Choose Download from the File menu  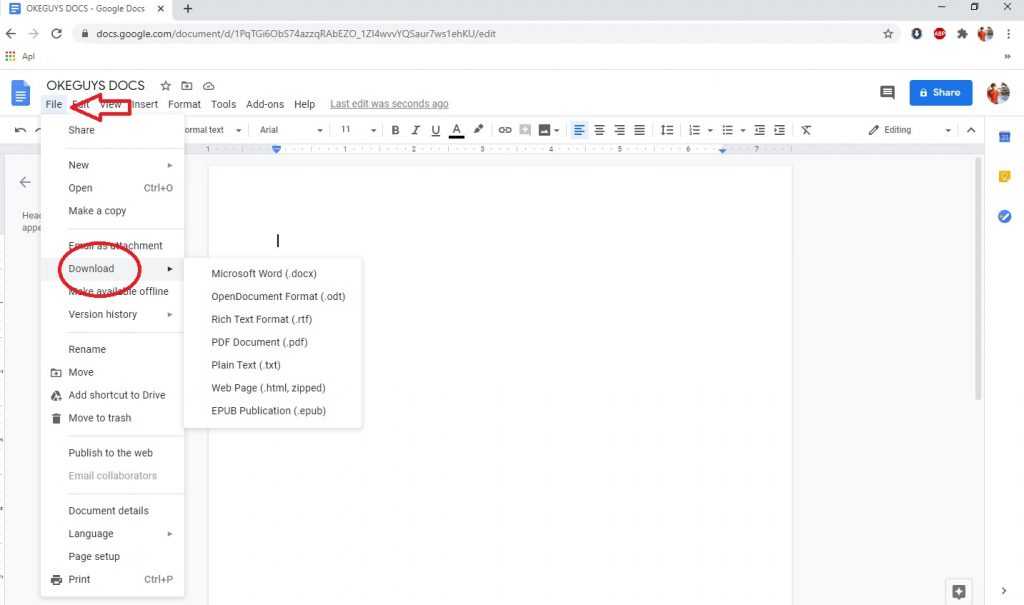click(112, 269)
